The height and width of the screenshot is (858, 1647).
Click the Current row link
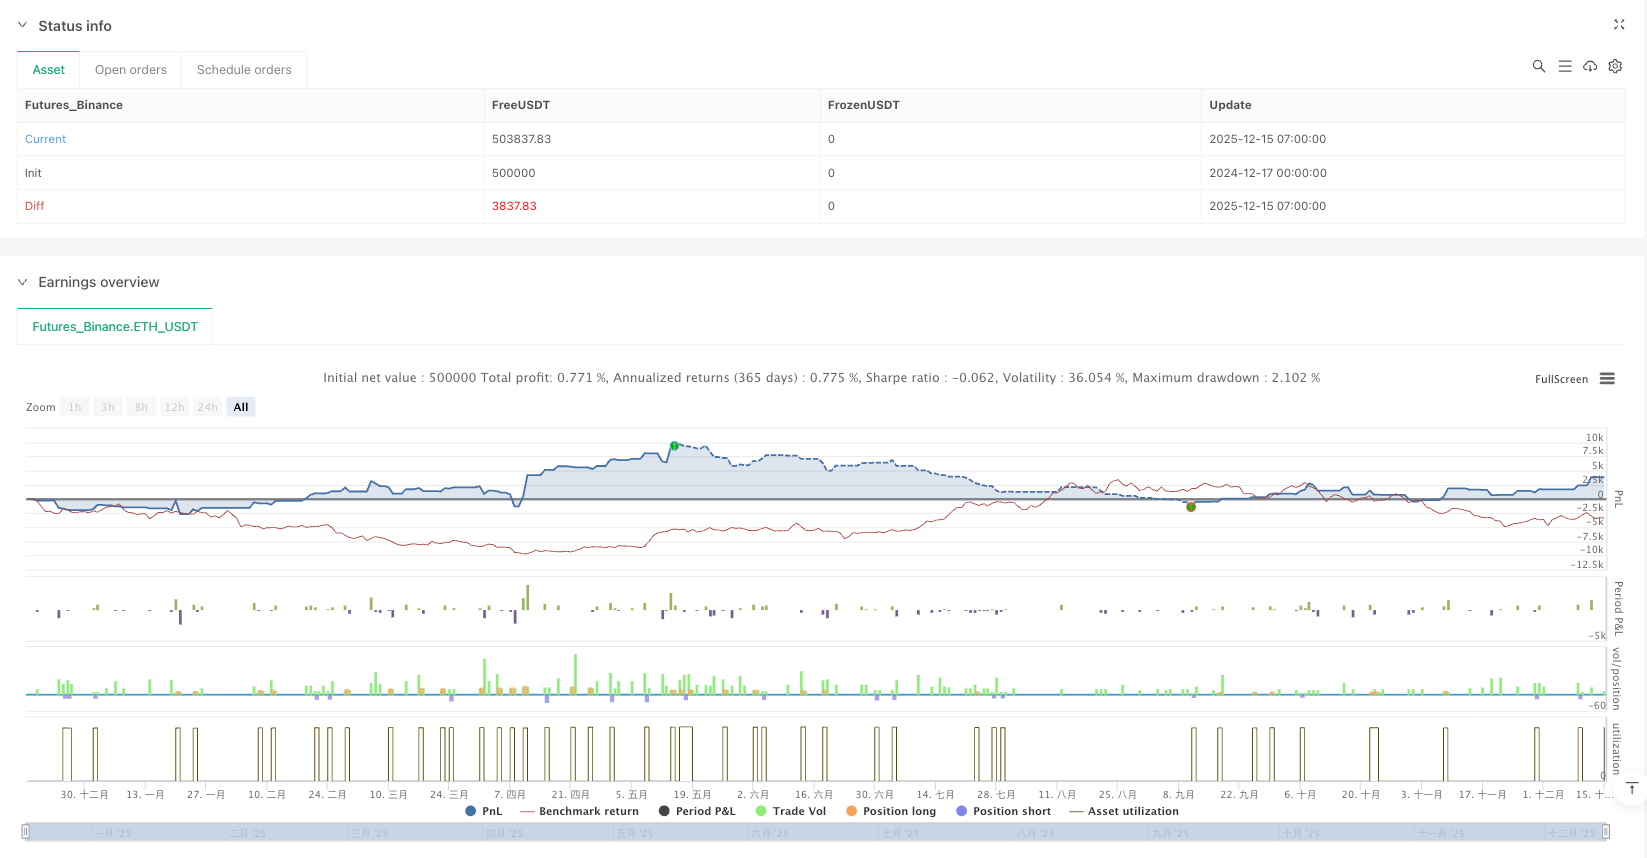pos(46,139)
